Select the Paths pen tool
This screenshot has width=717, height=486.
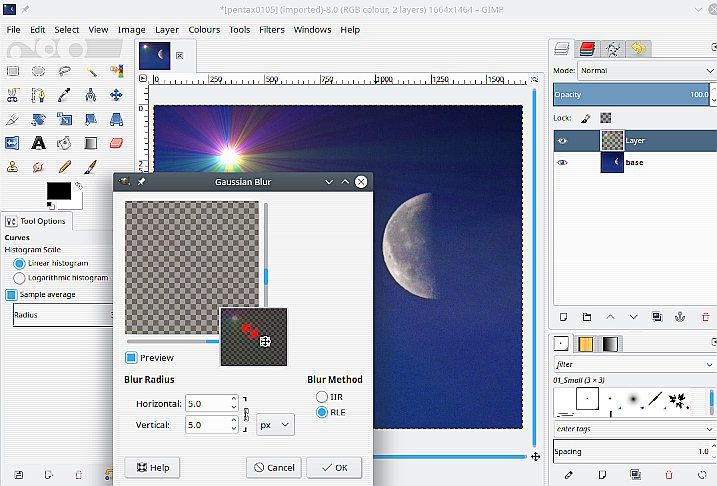[x=38, y=95]
